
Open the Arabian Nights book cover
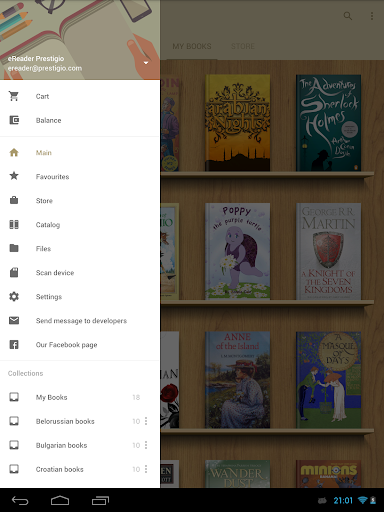(x=237, y=123)
